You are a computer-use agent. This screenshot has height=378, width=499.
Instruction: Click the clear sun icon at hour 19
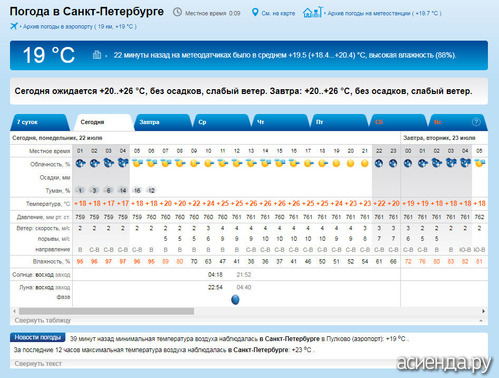tap(336, 163)
